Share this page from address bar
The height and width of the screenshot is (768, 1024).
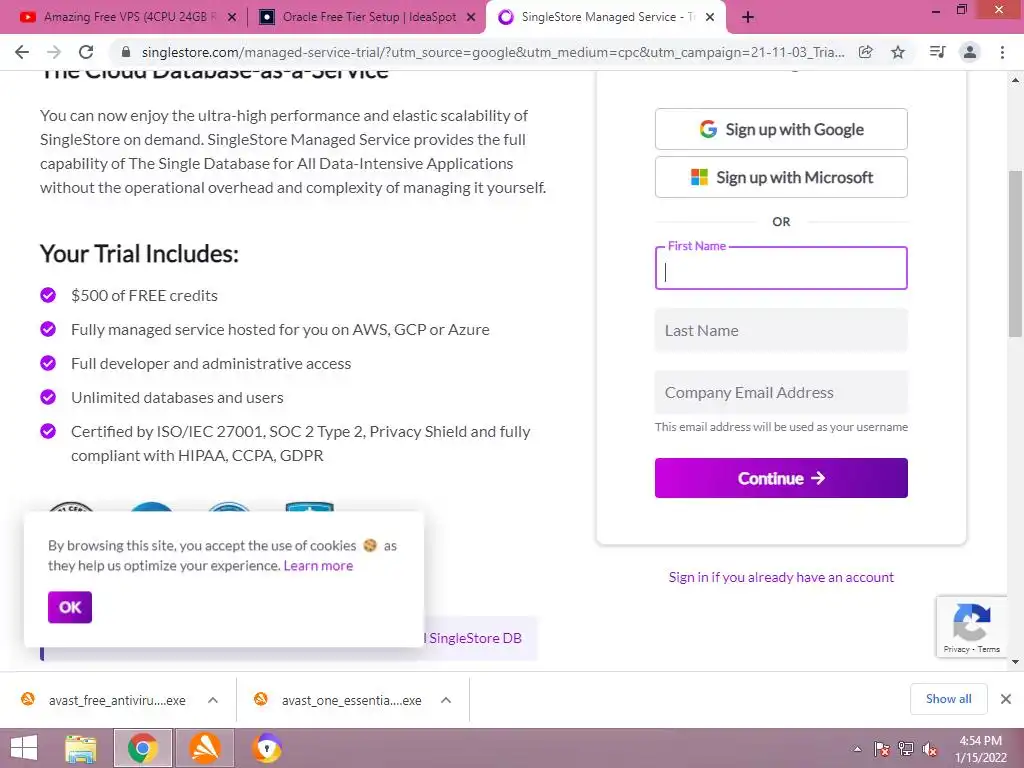click(866, 52)
